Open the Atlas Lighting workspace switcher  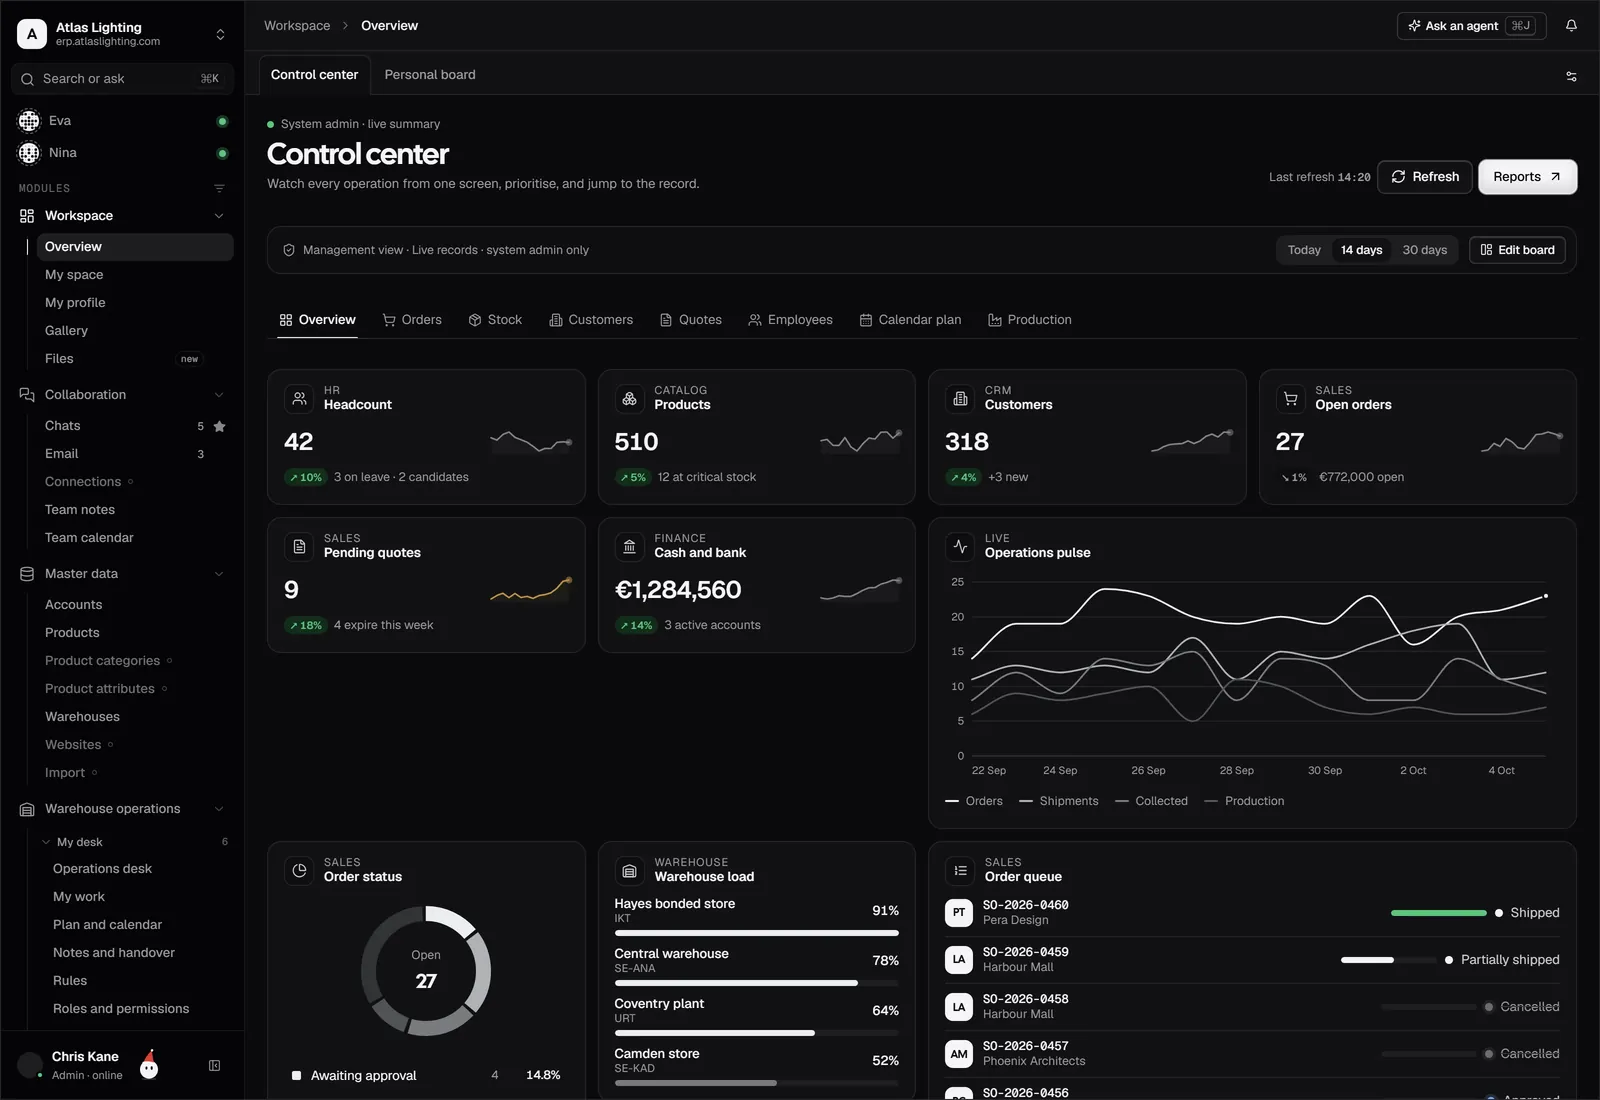pos(122,34)
